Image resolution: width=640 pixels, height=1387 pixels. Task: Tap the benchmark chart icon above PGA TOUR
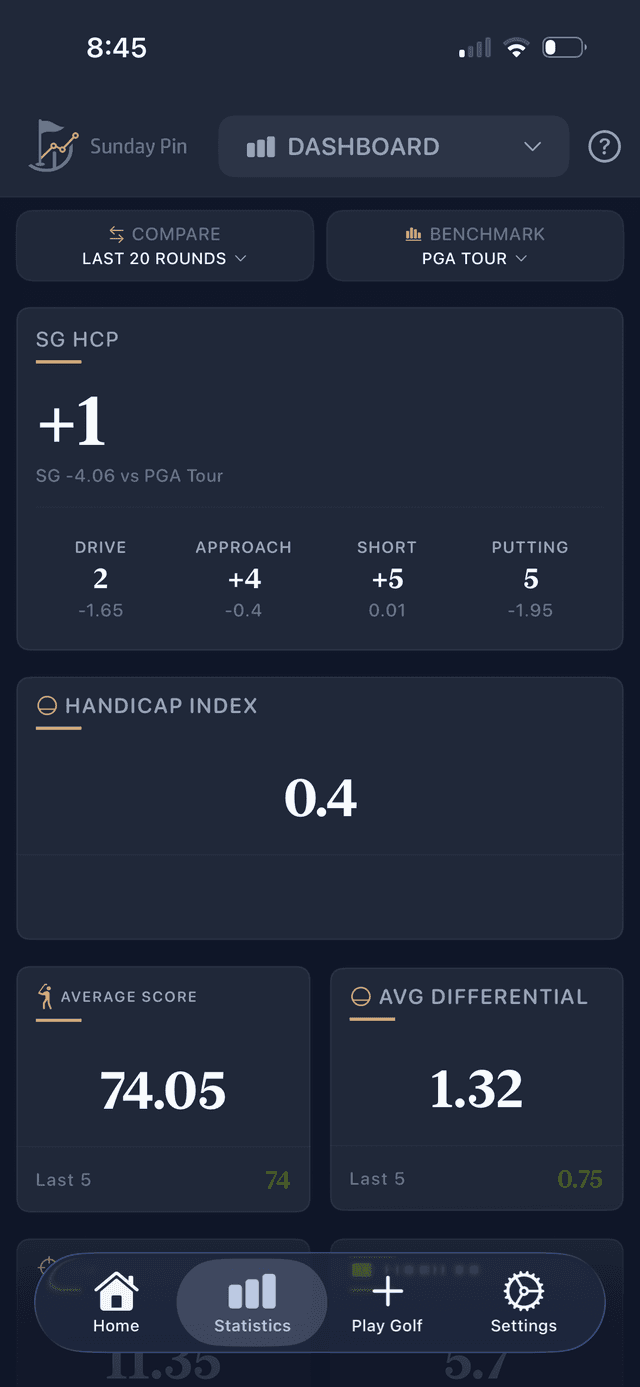tap(412, 233)
